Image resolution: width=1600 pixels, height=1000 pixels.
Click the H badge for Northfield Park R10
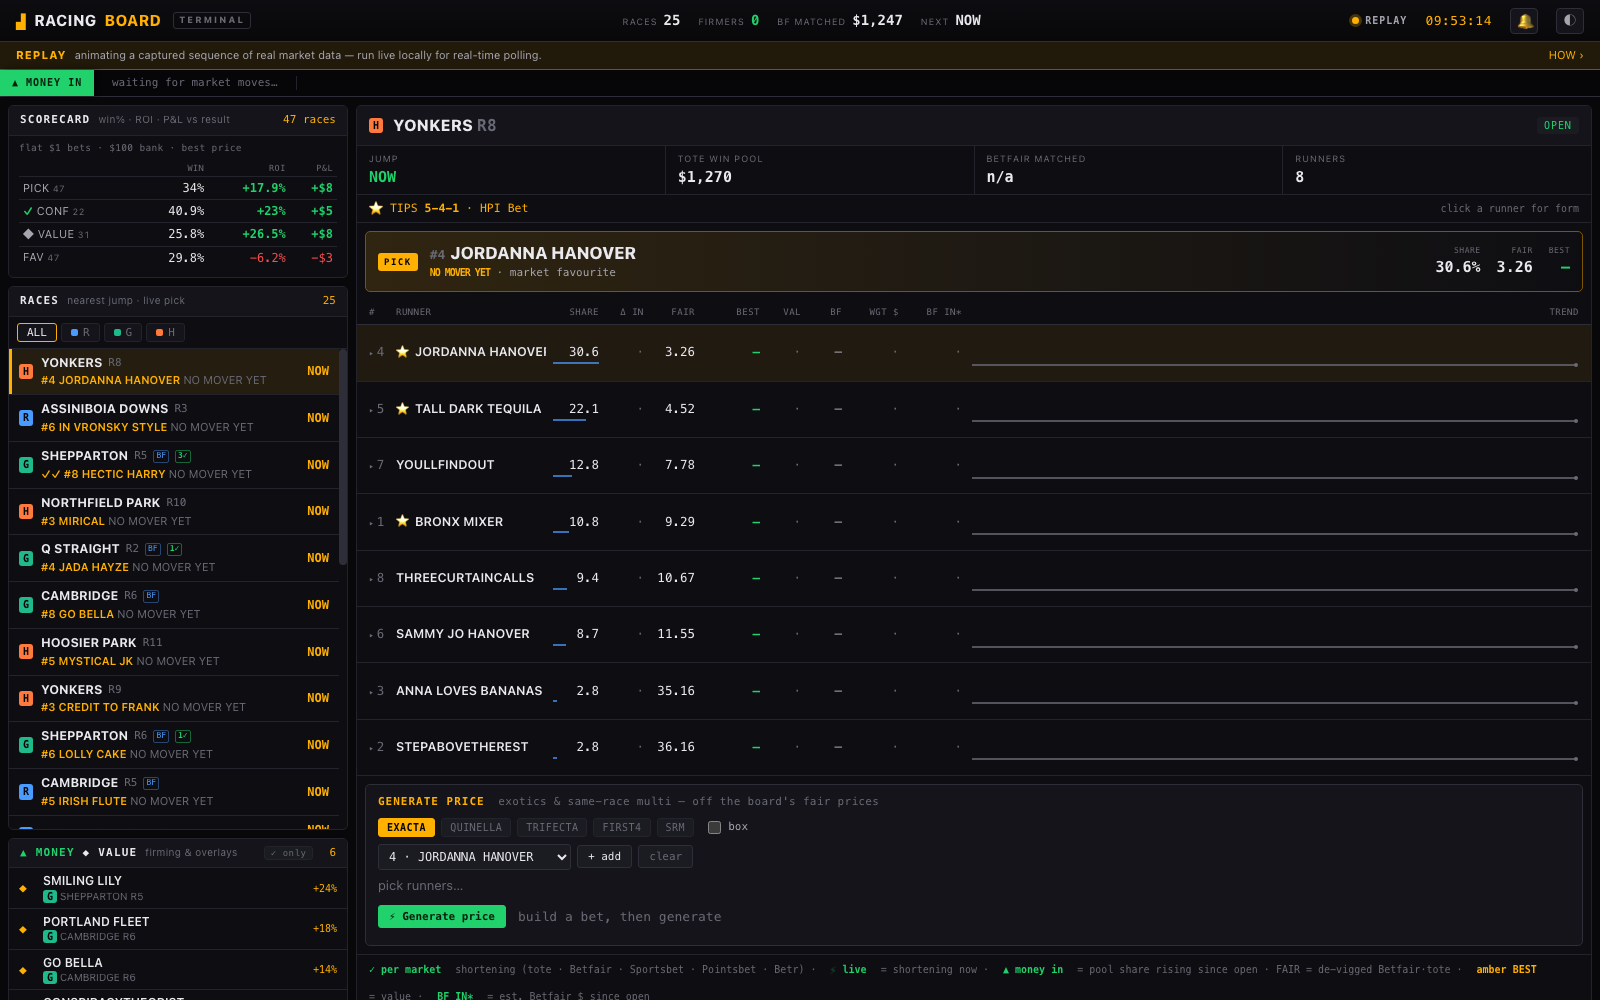[26, 511]
